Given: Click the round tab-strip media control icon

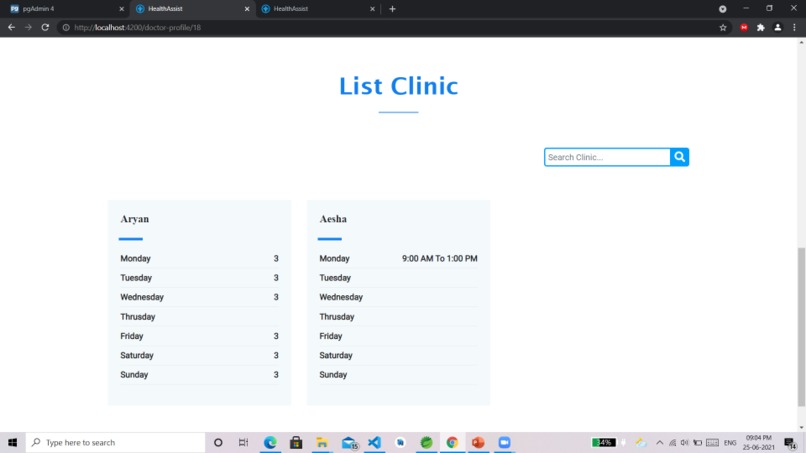Looking at the screenshot, I should point(722,9).
